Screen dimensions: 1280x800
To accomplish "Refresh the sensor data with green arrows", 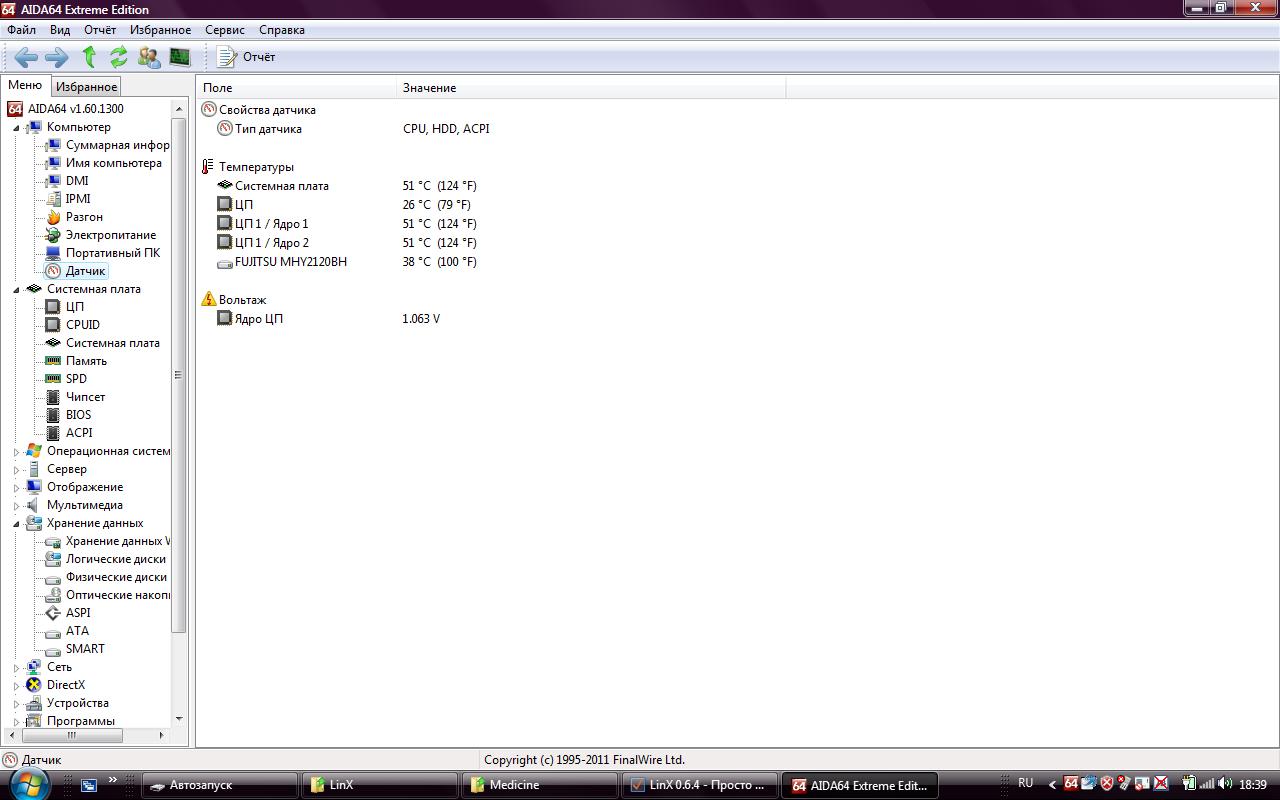I will click(119, 57).
